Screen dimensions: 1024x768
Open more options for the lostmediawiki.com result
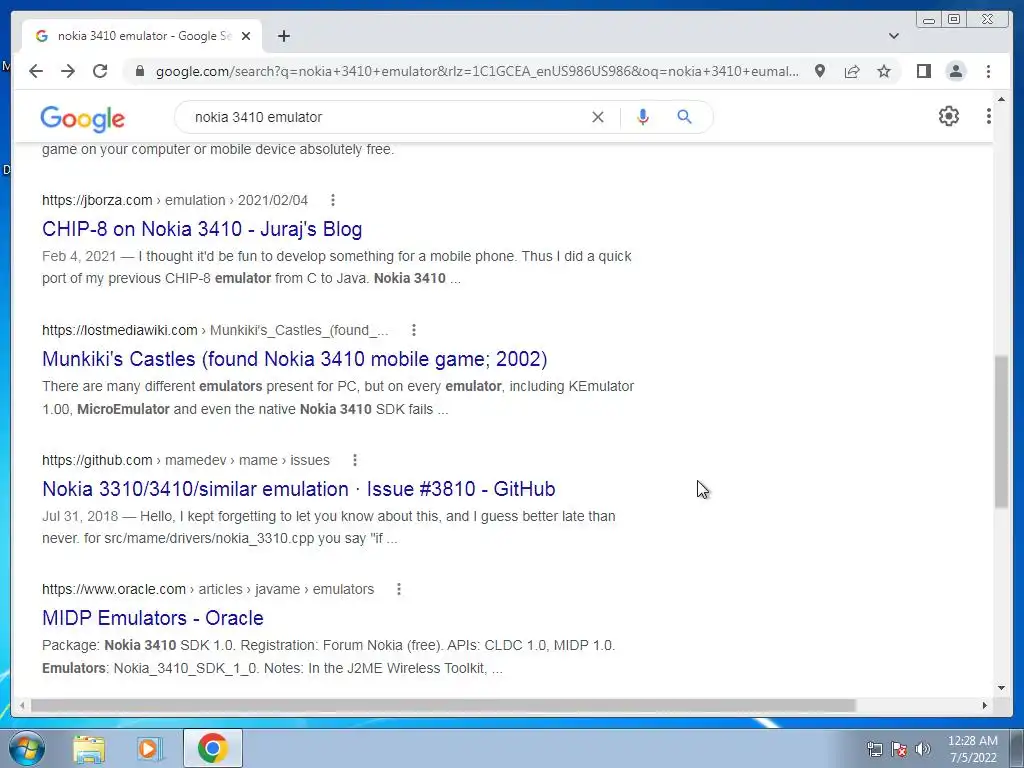coord(413,330)
